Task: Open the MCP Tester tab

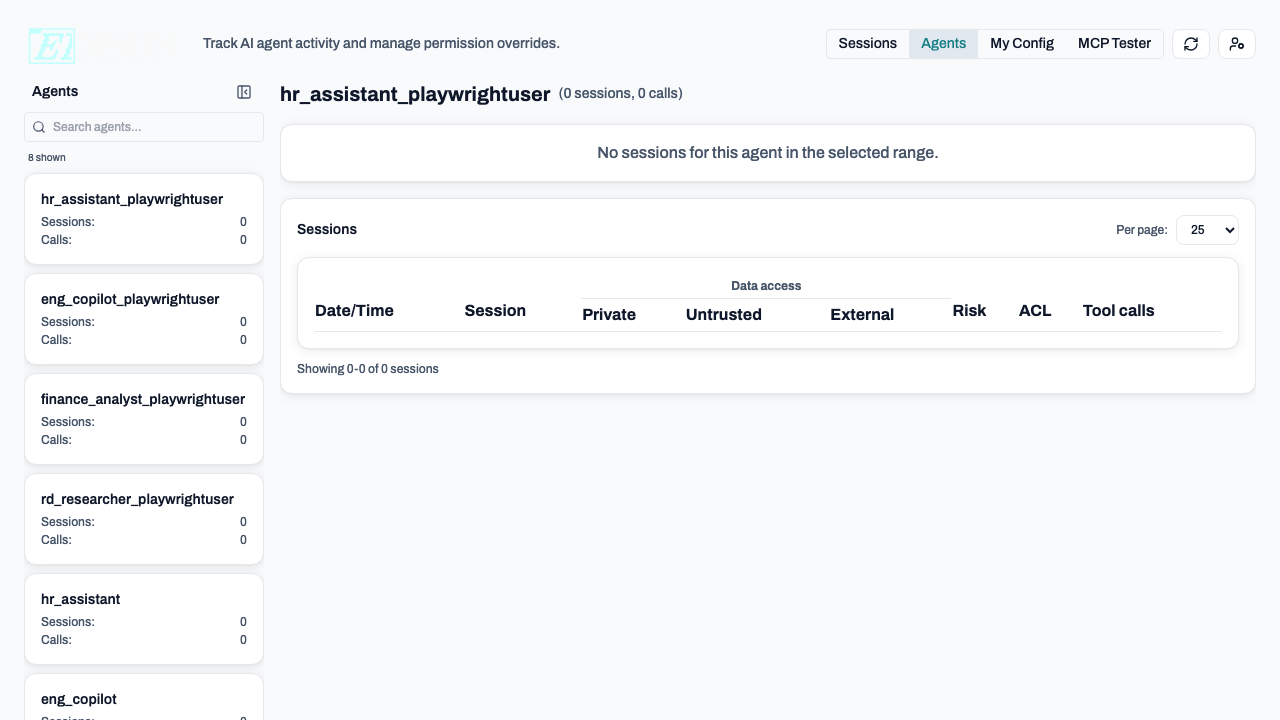Action: (x=1114, y=44)
